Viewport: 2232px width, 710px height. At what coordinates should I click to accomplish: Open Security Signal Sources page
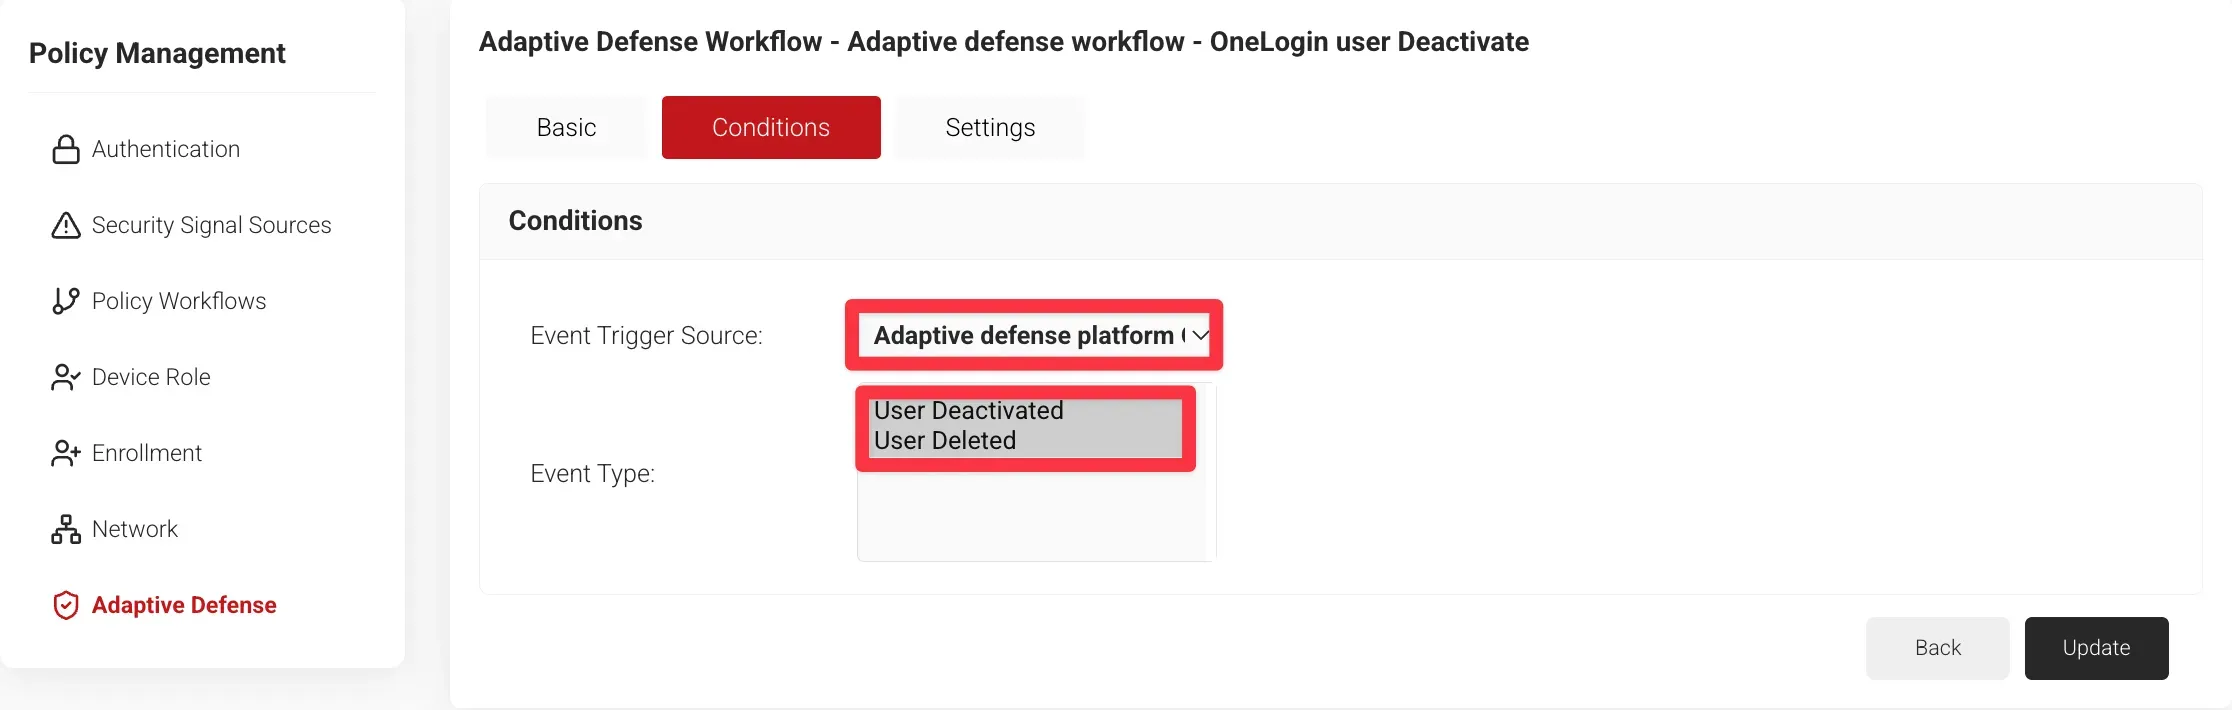[x=211, y=226]
